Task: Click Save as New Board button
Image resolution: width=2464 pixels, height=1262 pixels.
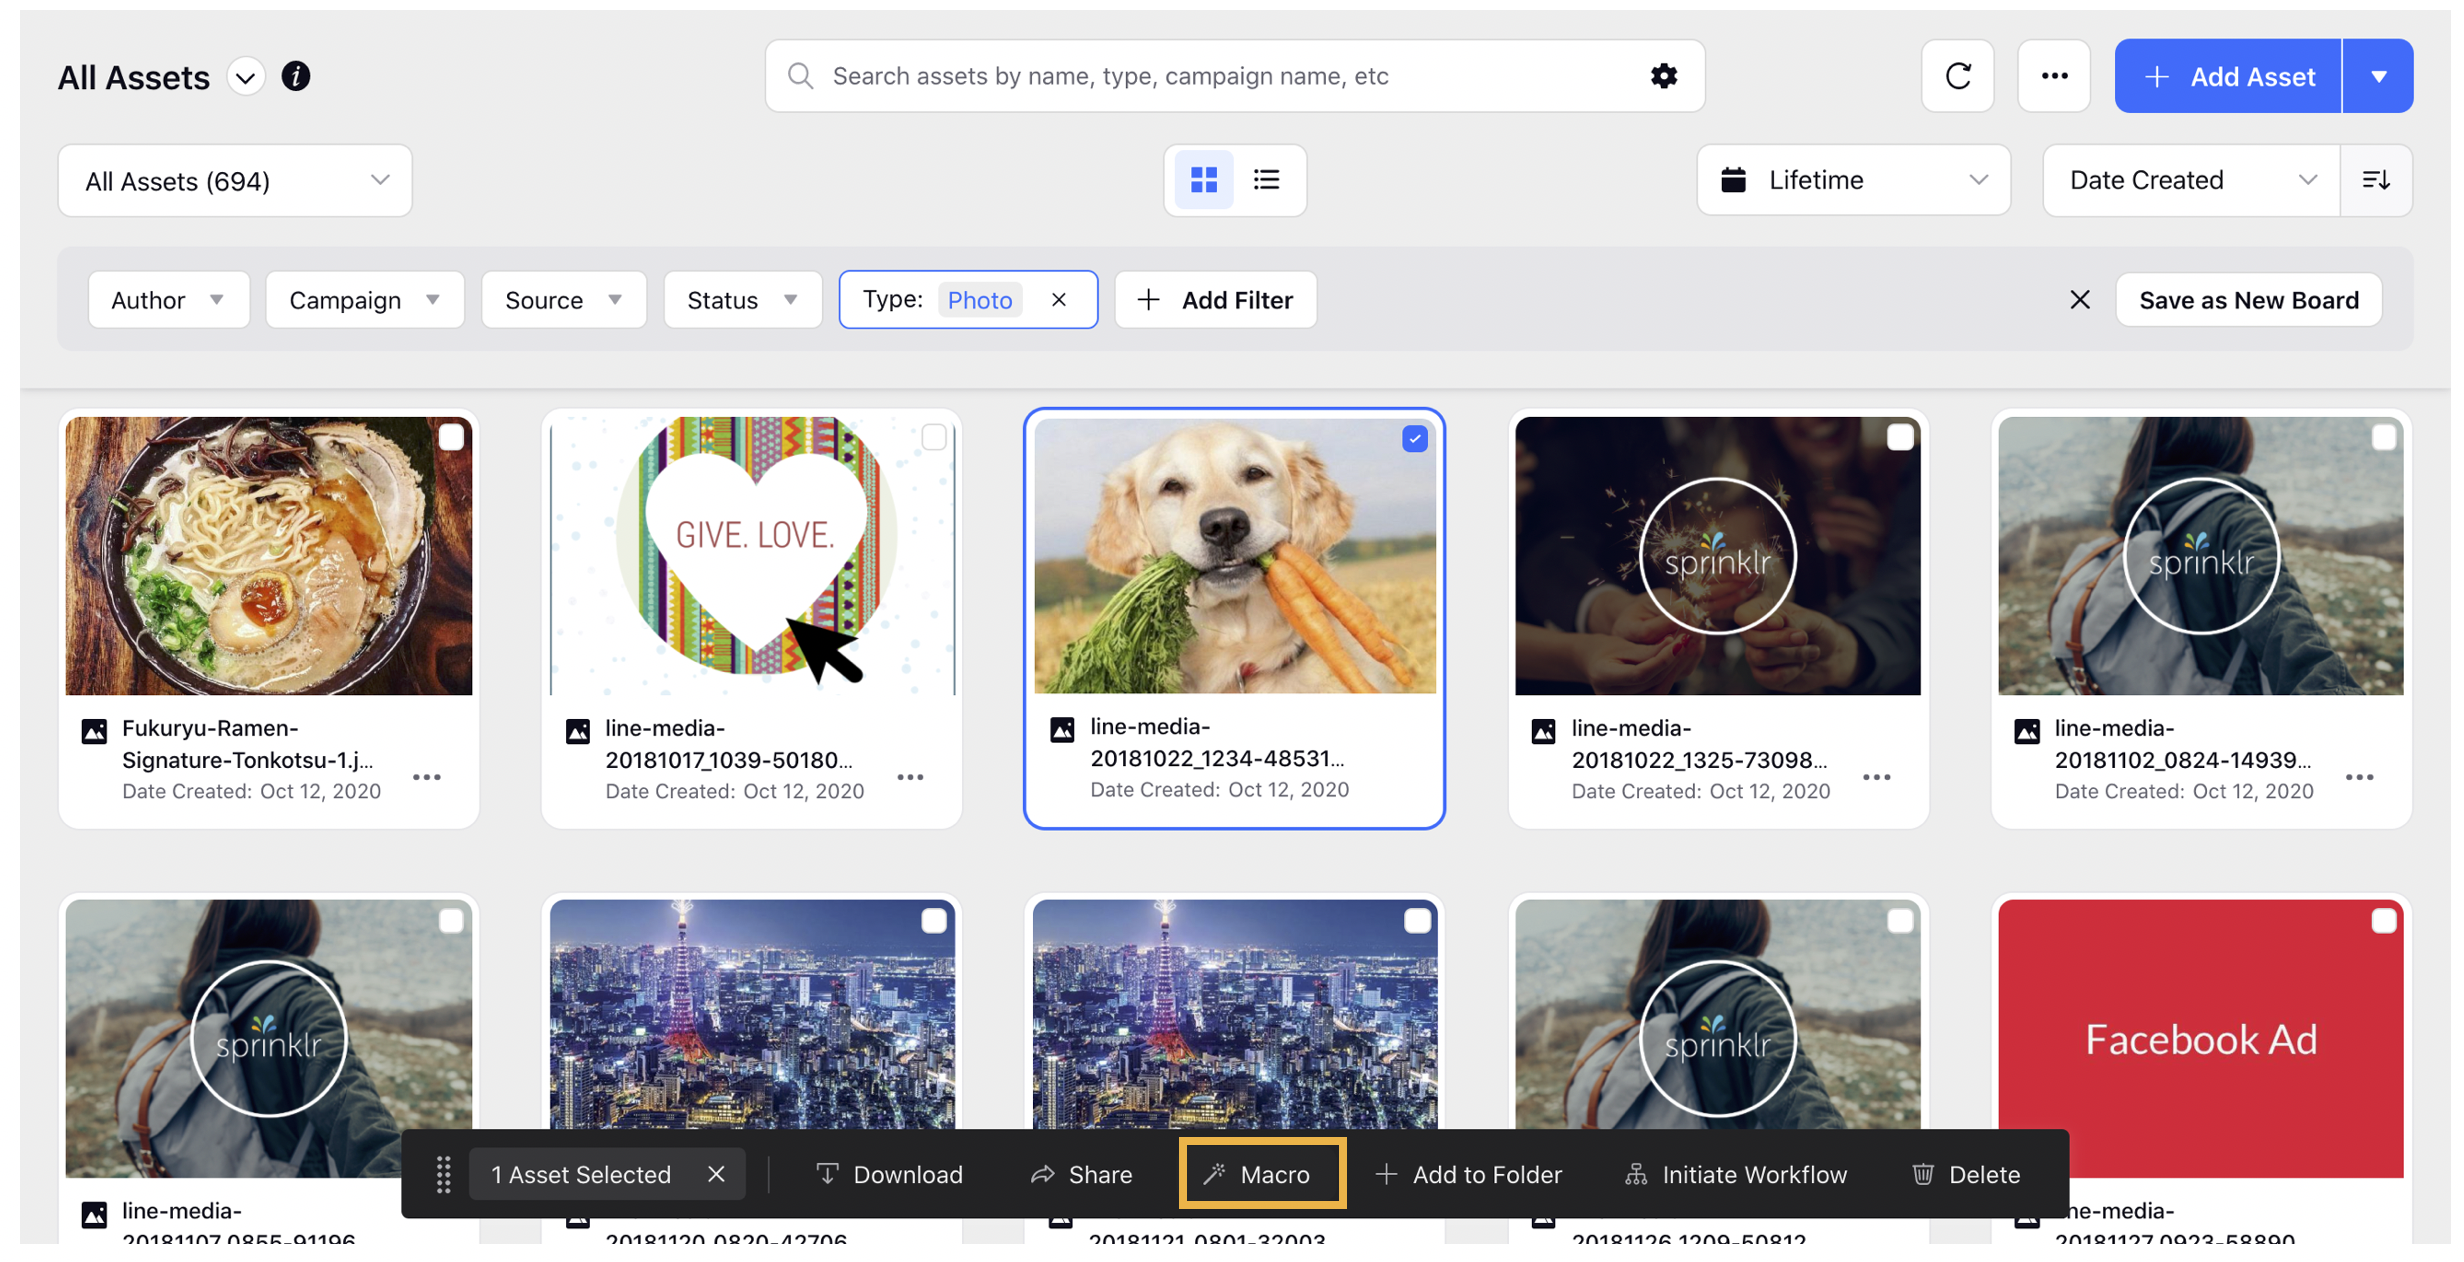Action: pyautogui.click(x=2248, y=298)
